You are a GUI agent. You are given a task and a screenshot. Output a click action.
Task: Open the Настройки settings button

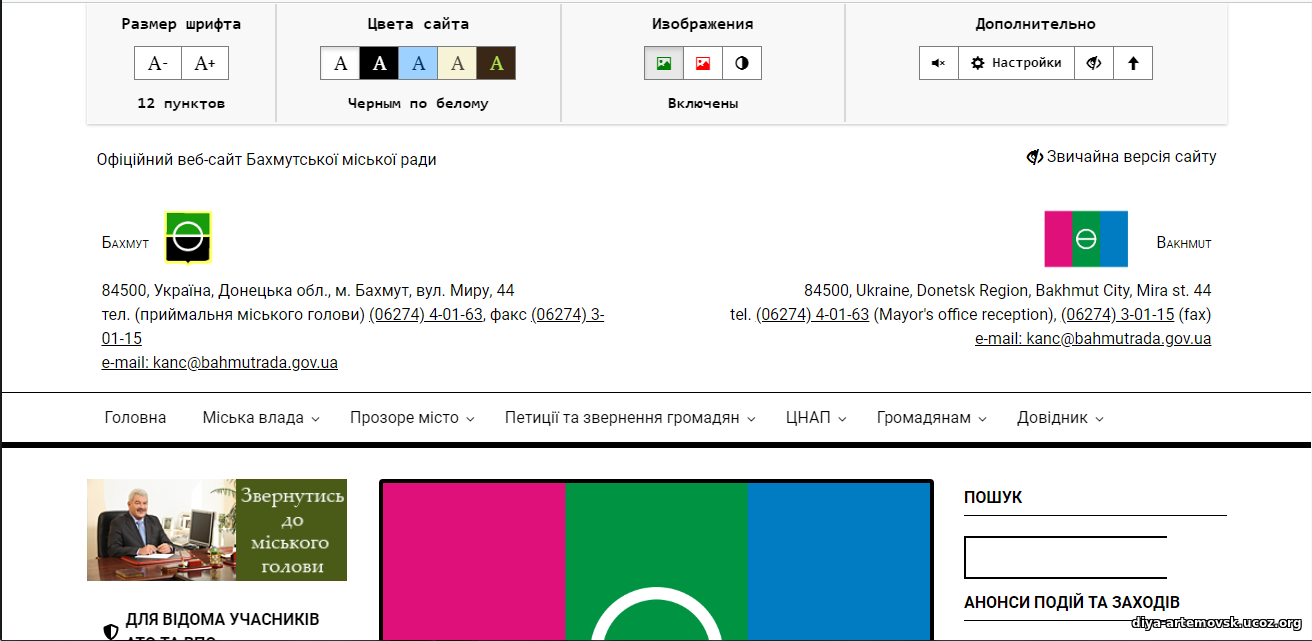1017,63
